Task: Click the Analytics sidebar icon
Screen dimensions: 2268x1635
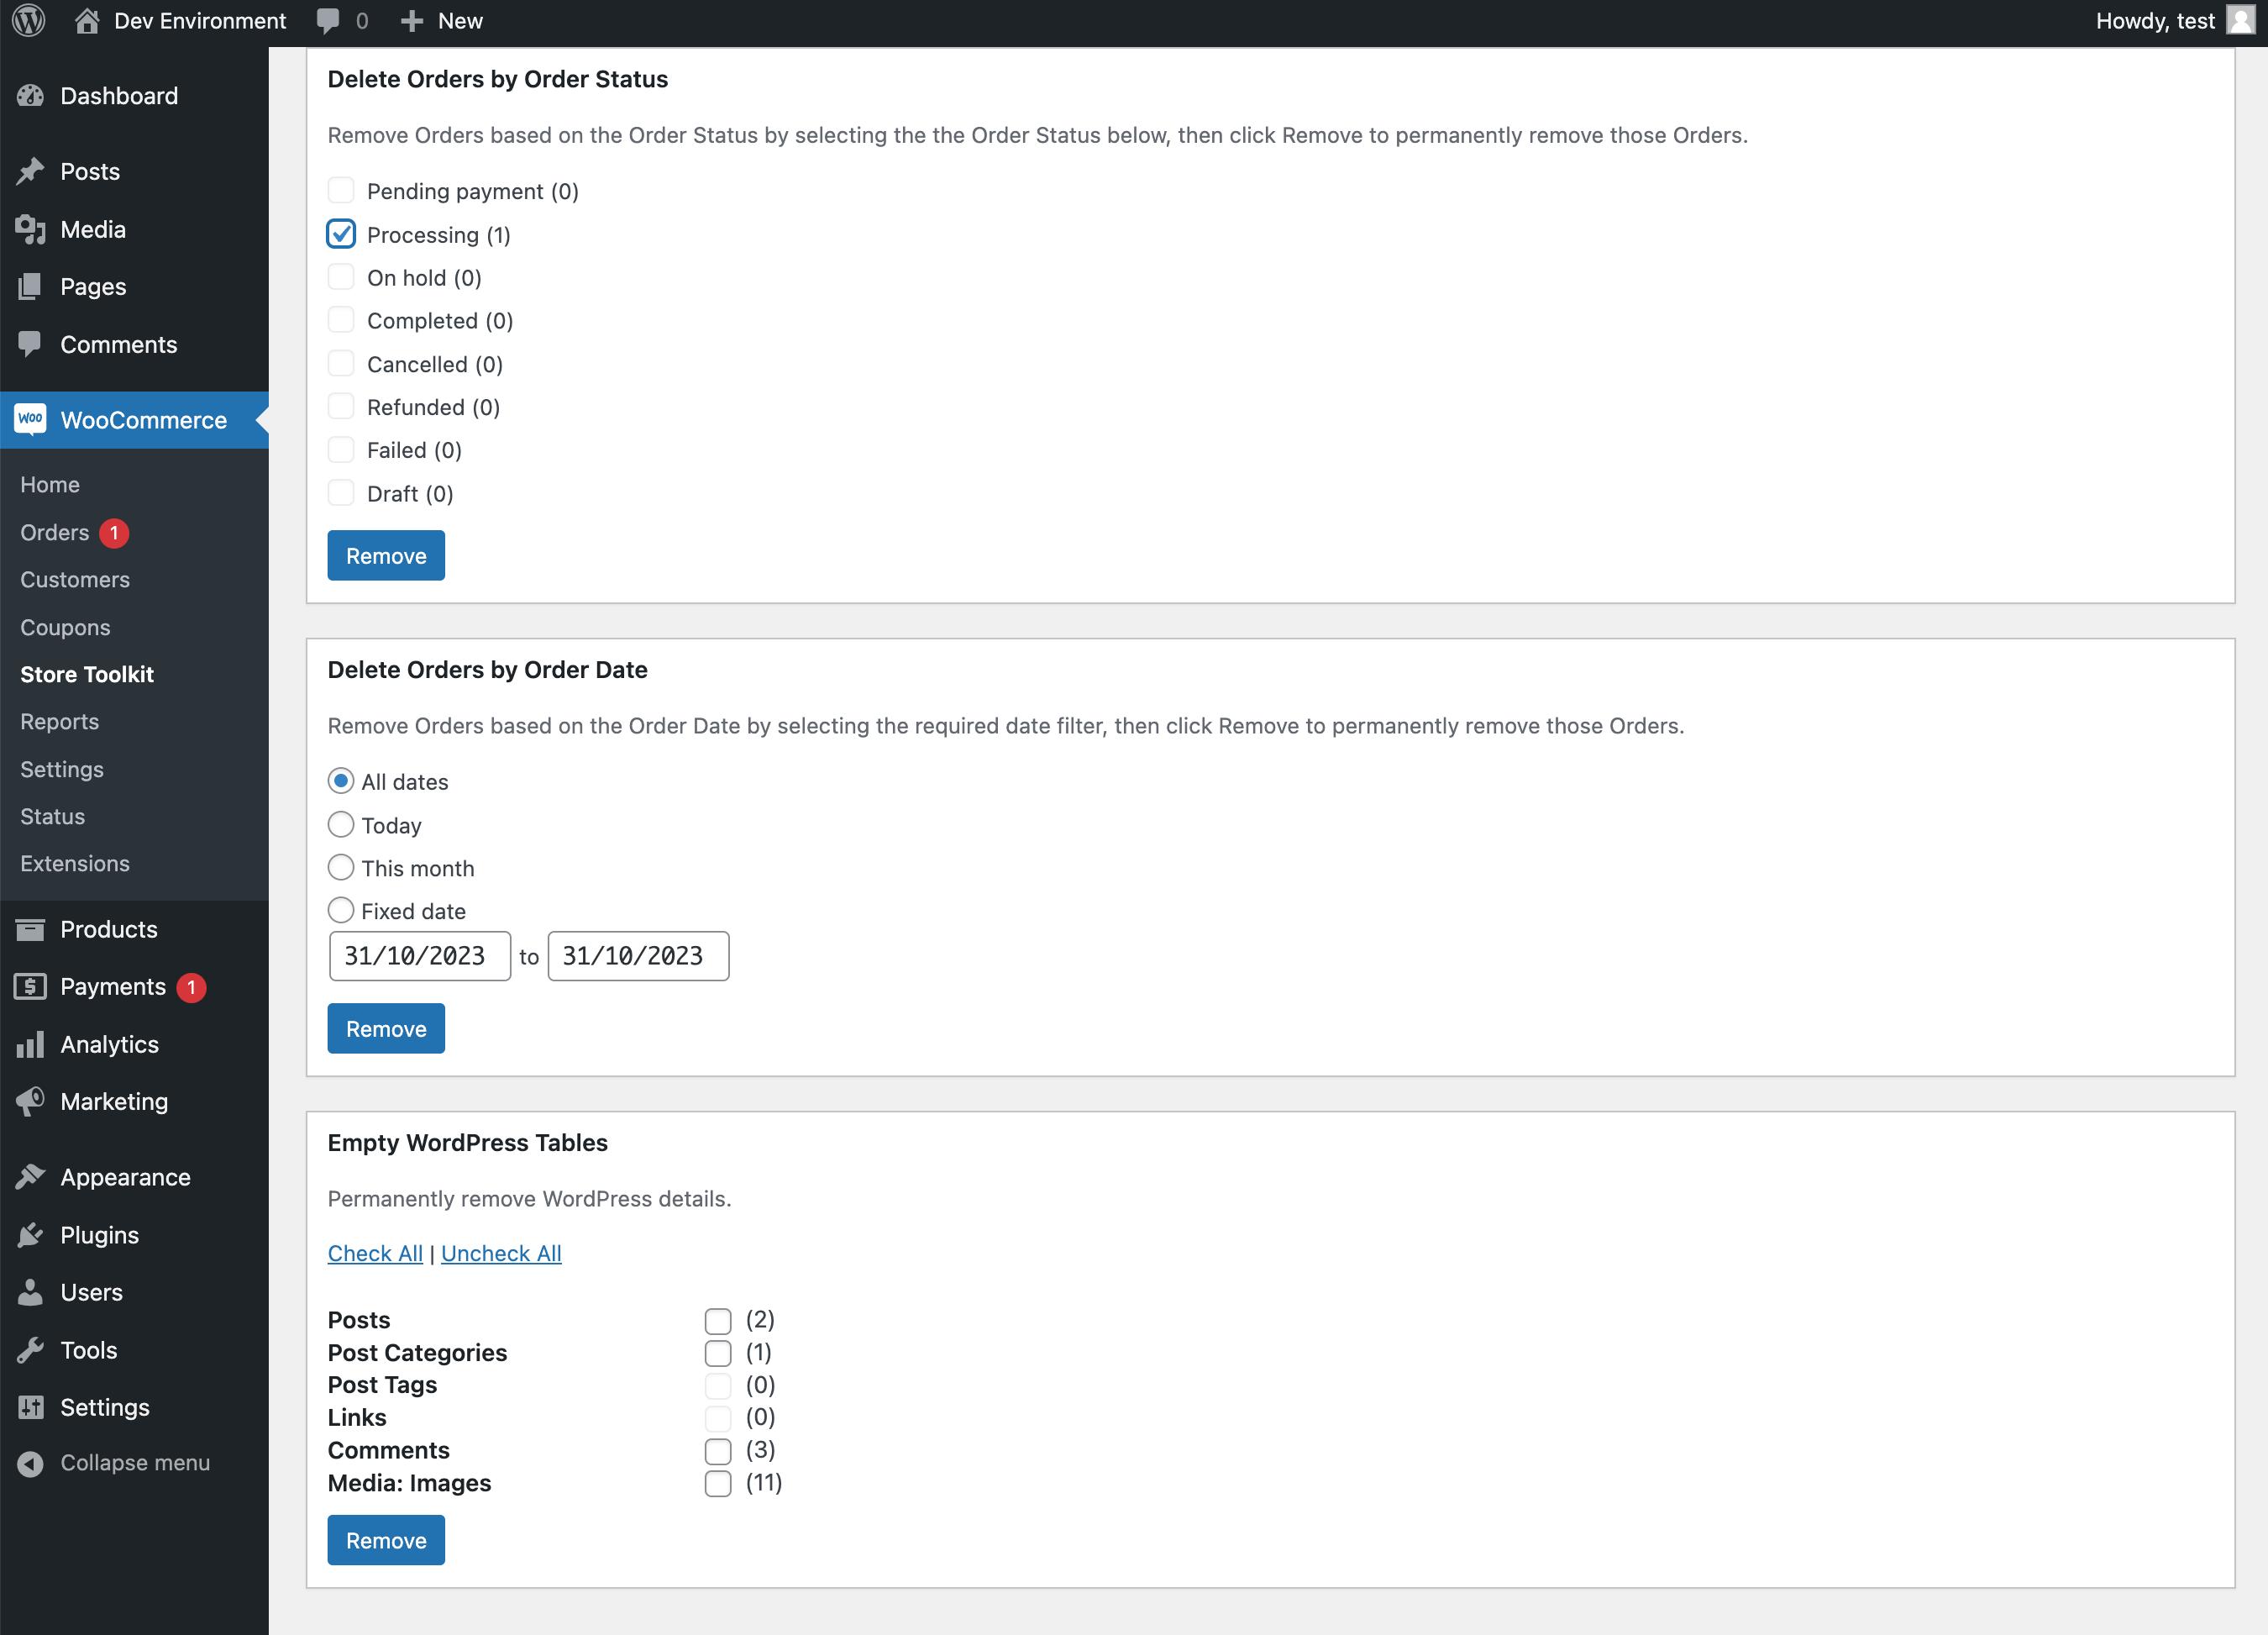Action: click(30, 1043)
